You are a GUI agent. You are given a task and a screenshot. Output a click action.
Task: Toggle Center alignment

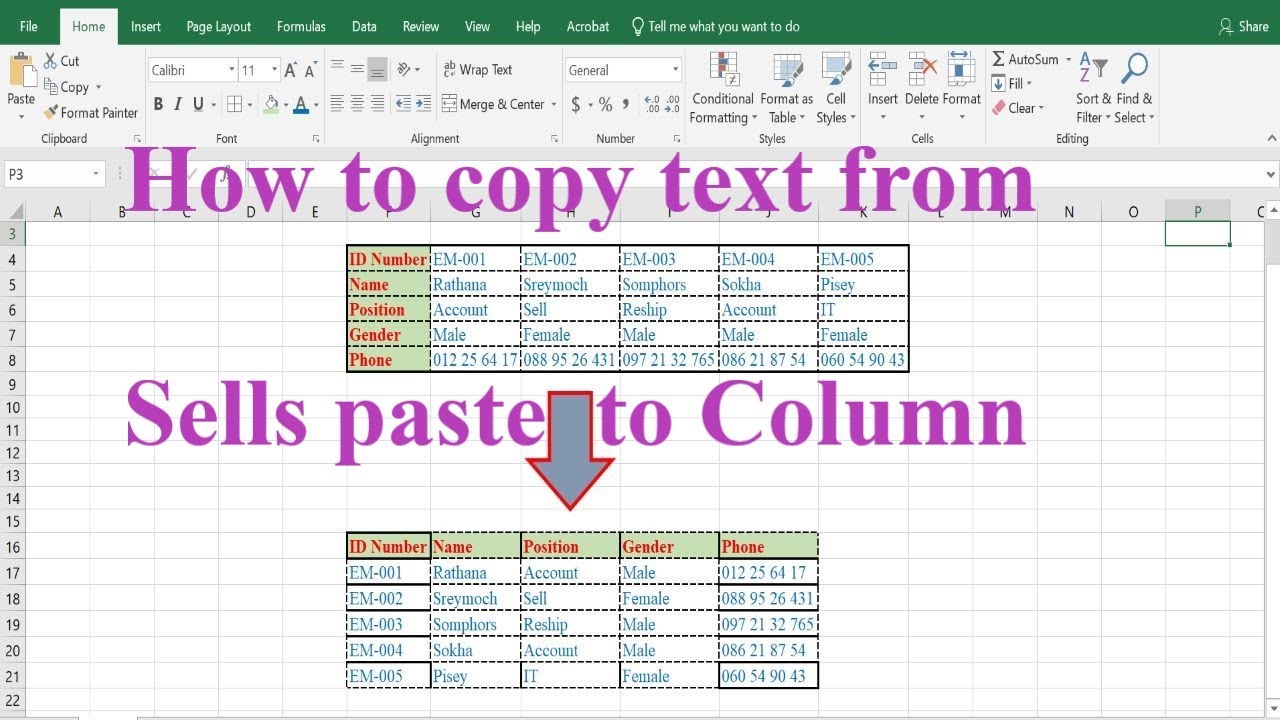357,103
